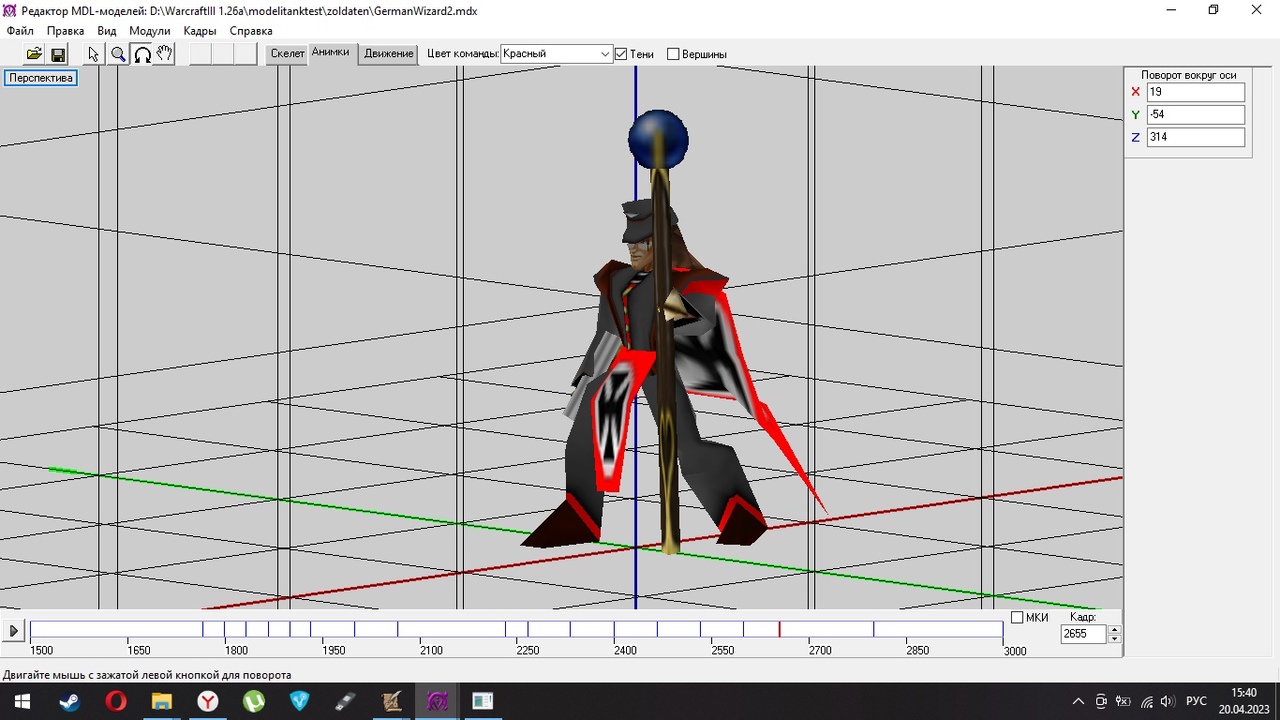This screenshot has height=720, width=1280.
Task: Open Steam from the taskbar
Action: point(69,701)
